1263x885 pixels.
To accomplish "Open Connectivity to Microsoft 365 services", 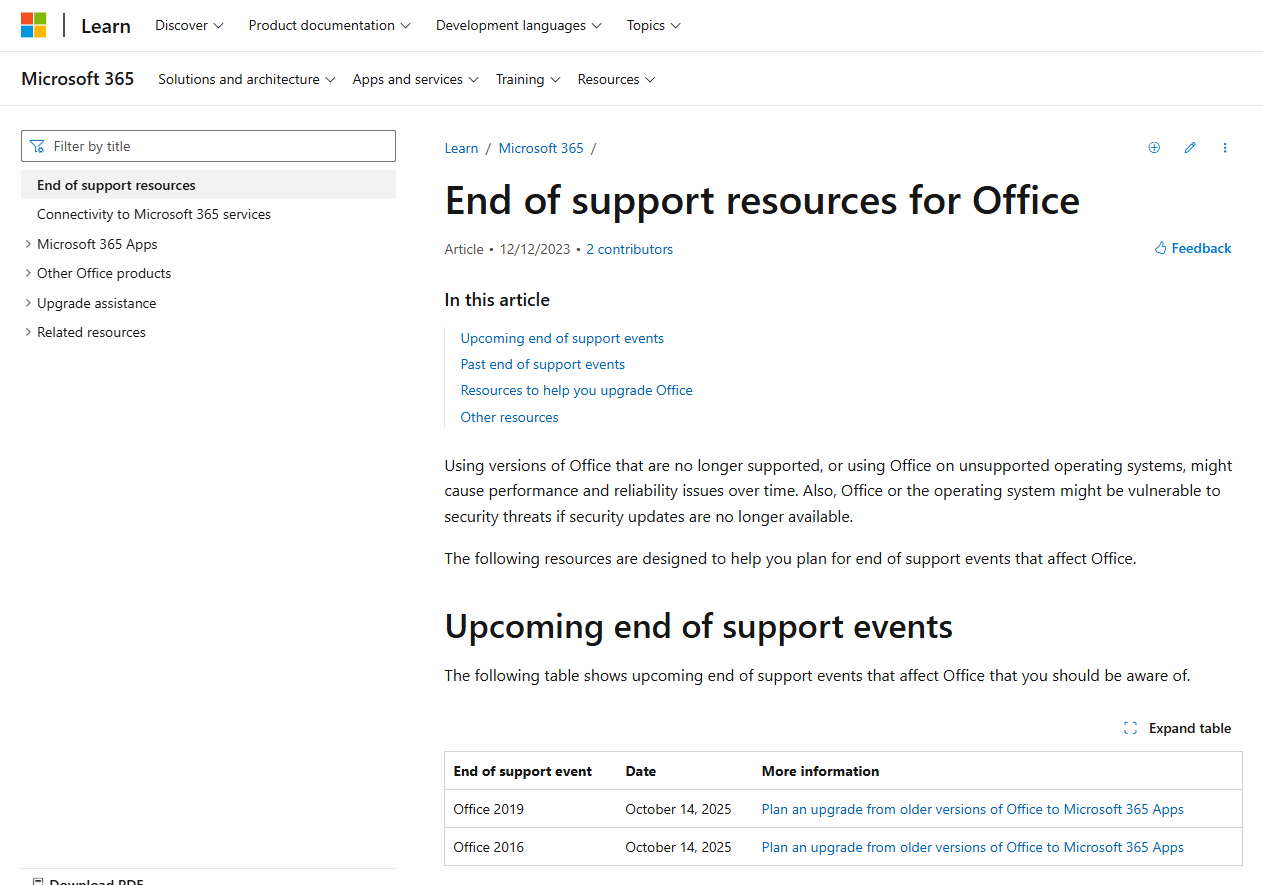I will 154,214.
